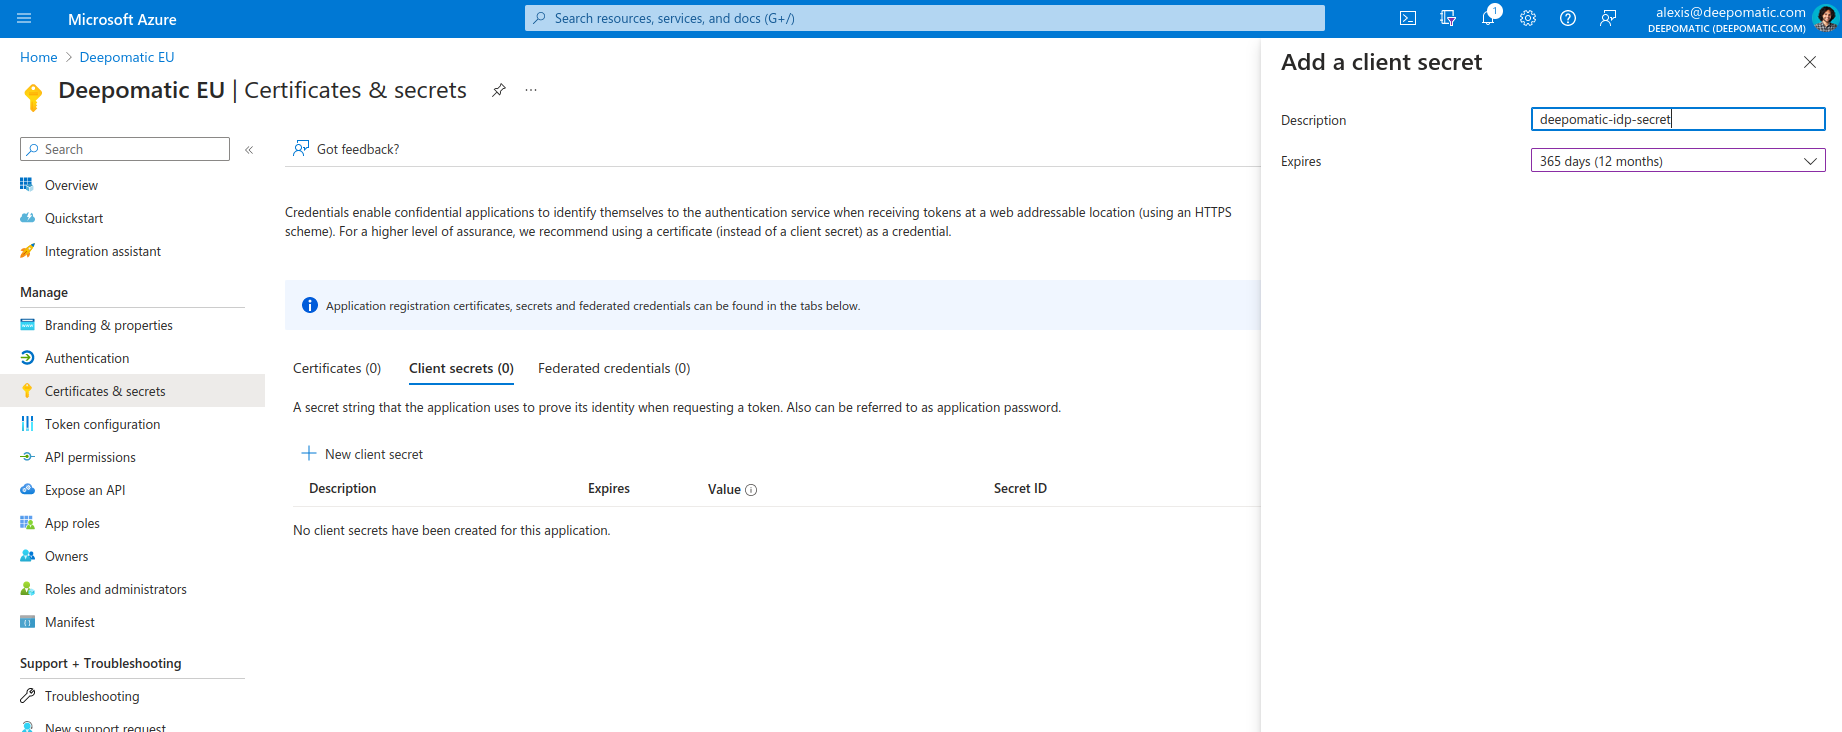1842x732 pixels.
Task: Click the Manifest icon in sidebar
Action: pos(27,622)
